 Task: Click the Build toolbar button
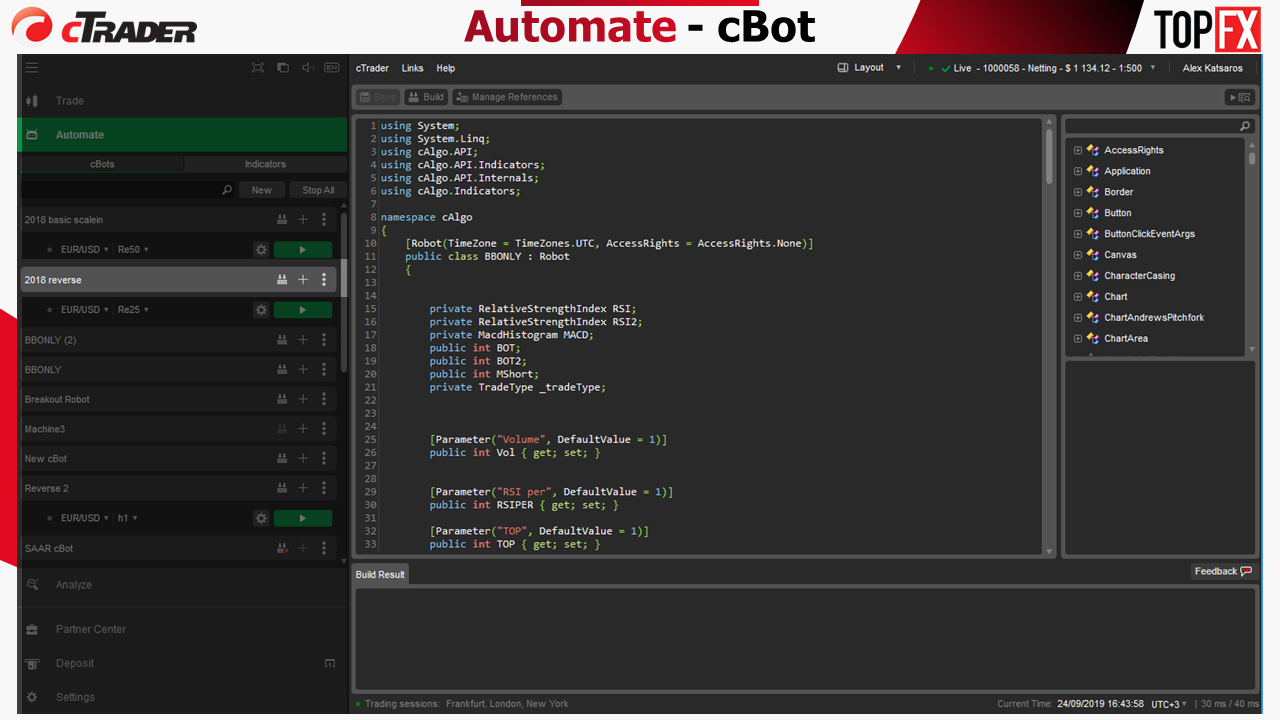(426, 97)
